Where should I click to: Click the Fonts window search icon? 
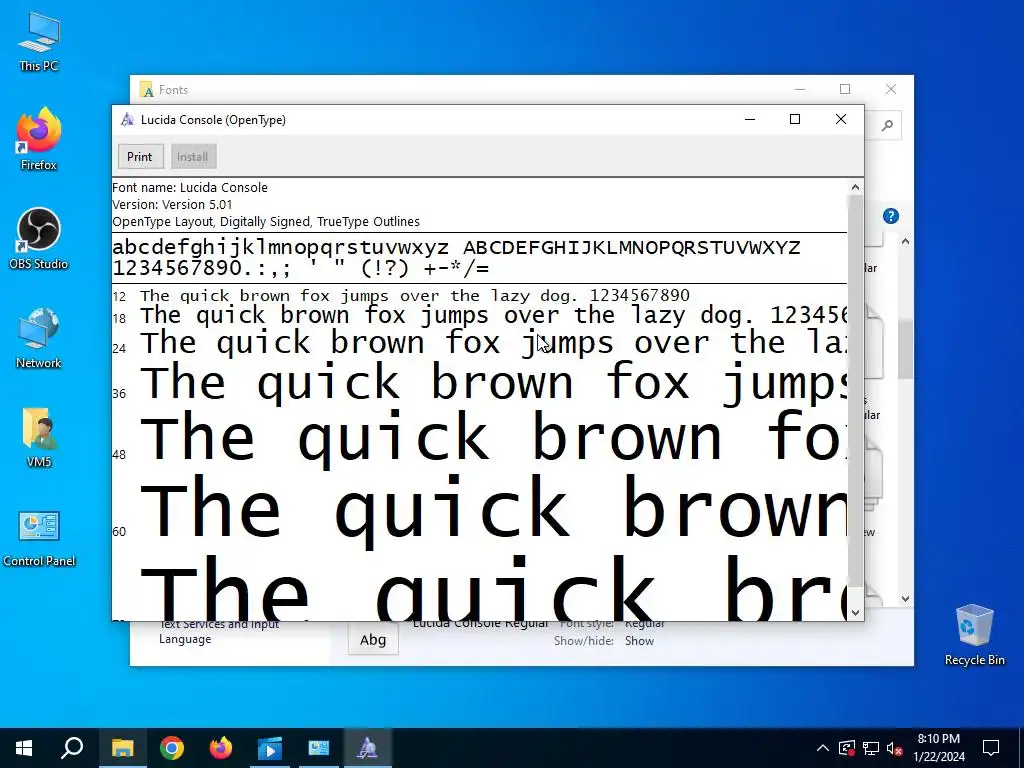point(887,125)
